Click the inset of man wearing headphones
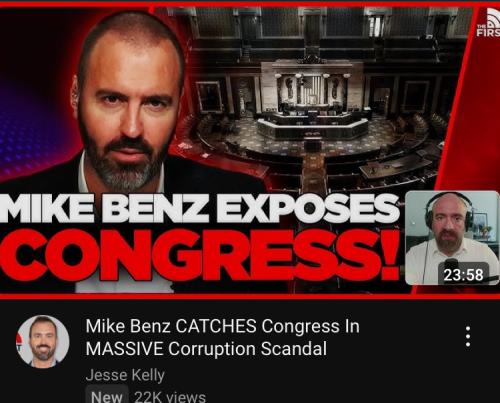500x403 pixels. pos(452,238)
